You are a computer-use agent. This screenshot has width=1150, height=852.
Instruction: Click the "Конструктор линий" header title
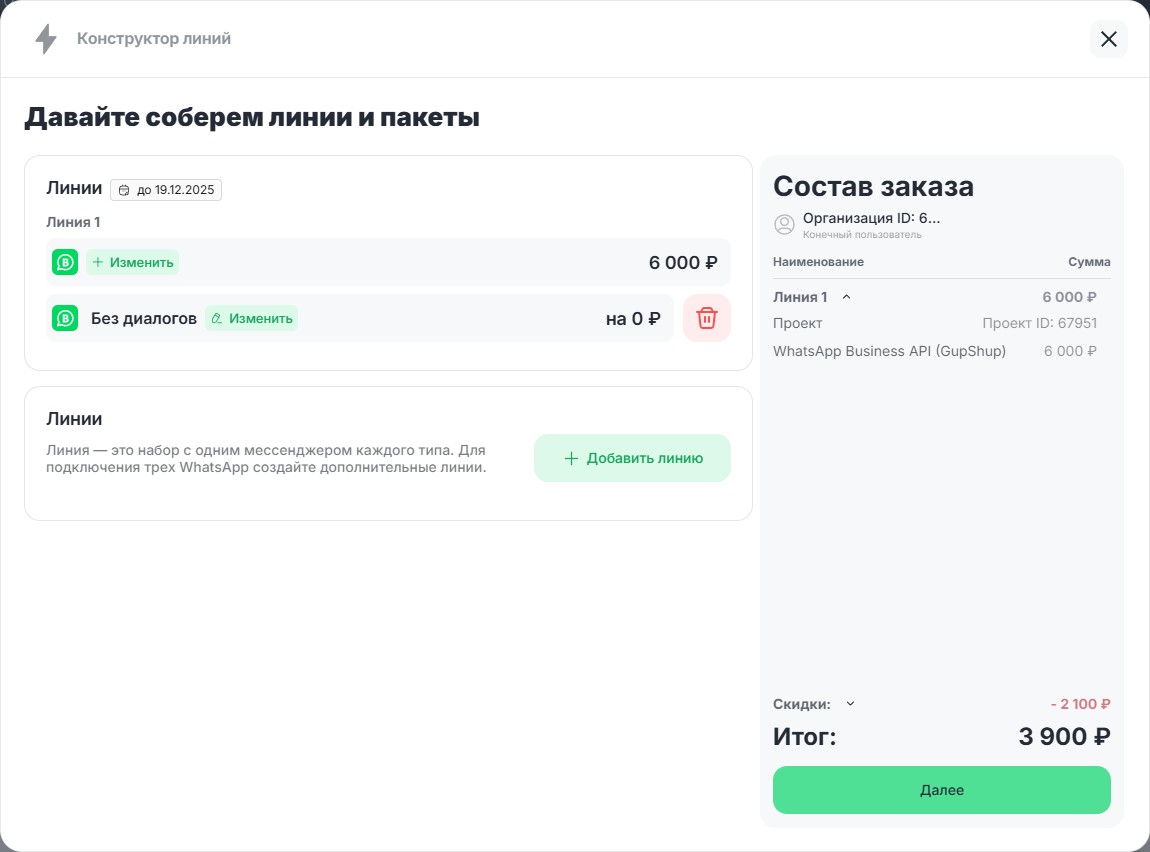154,39
